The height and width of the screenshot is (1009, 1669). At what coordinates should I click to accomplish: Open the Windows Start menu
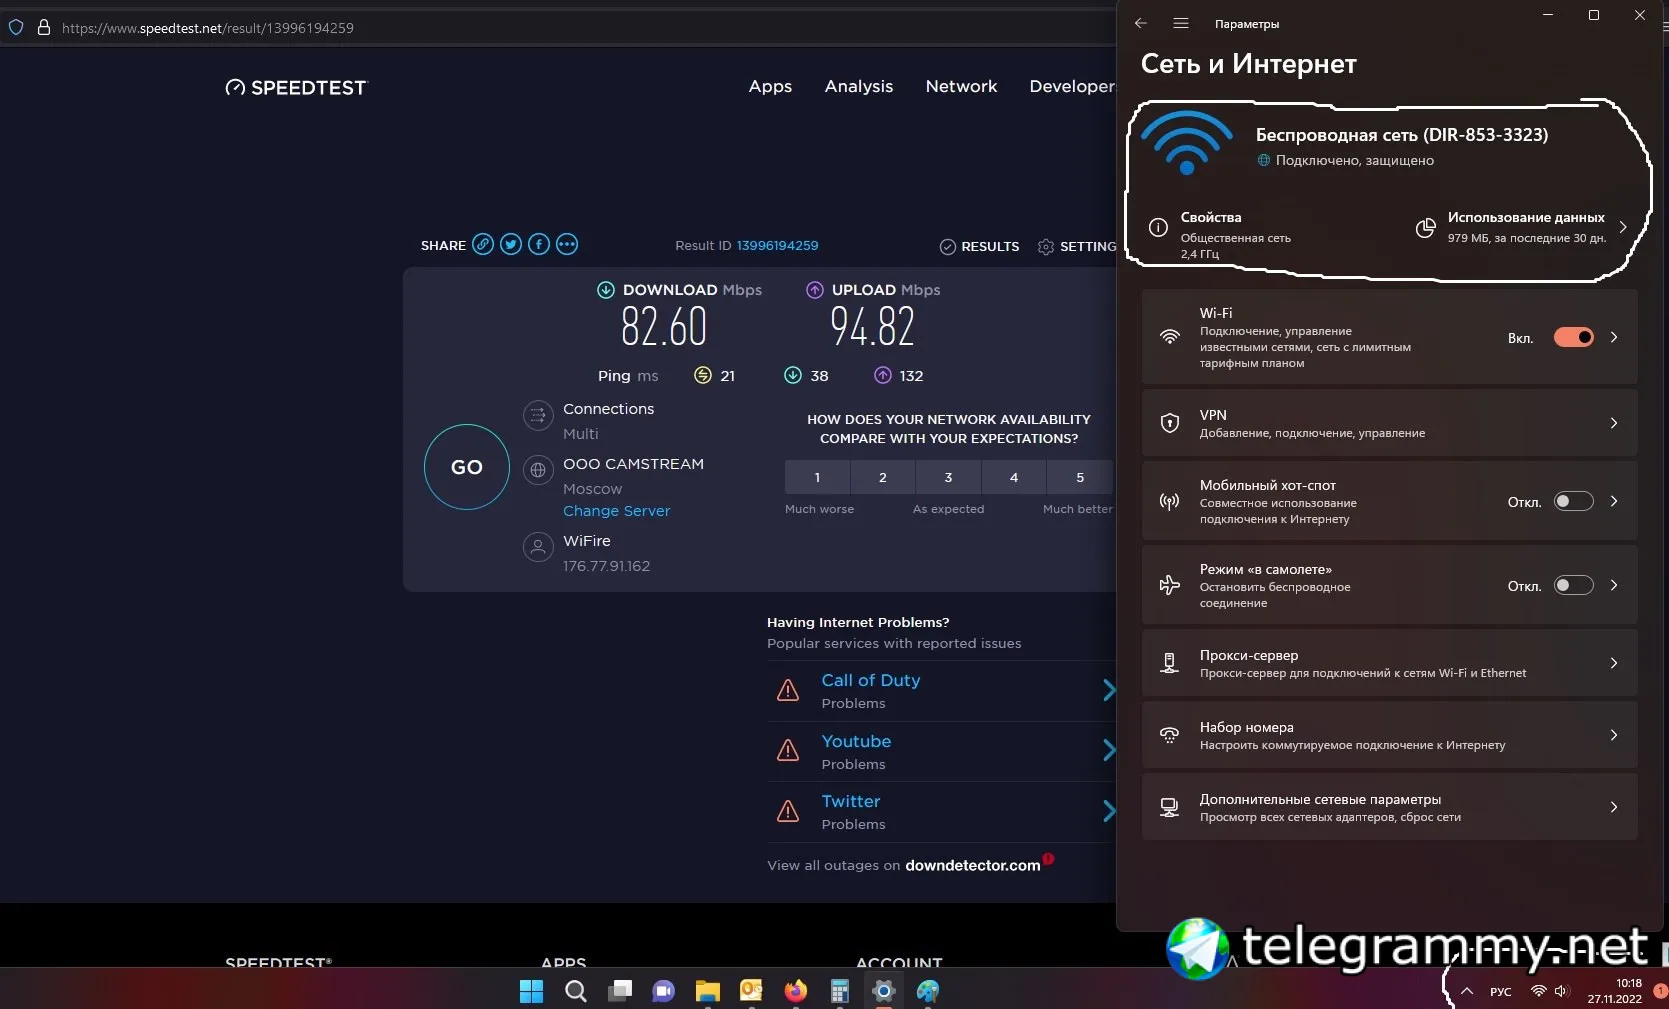click(532, 991)
